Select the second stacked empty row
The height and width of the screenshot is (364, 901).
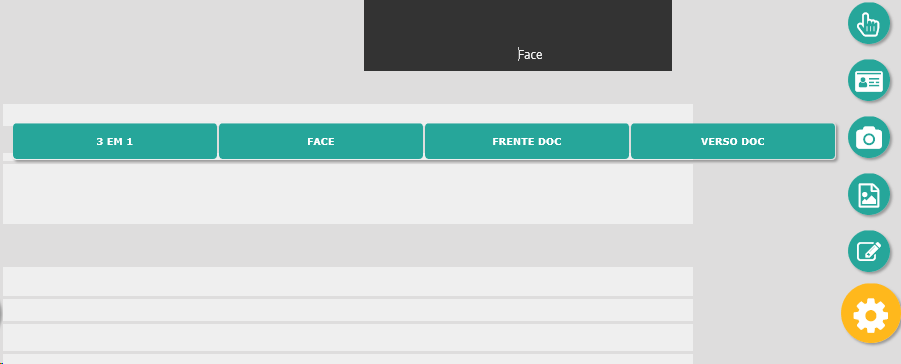[x=348, y=310]
